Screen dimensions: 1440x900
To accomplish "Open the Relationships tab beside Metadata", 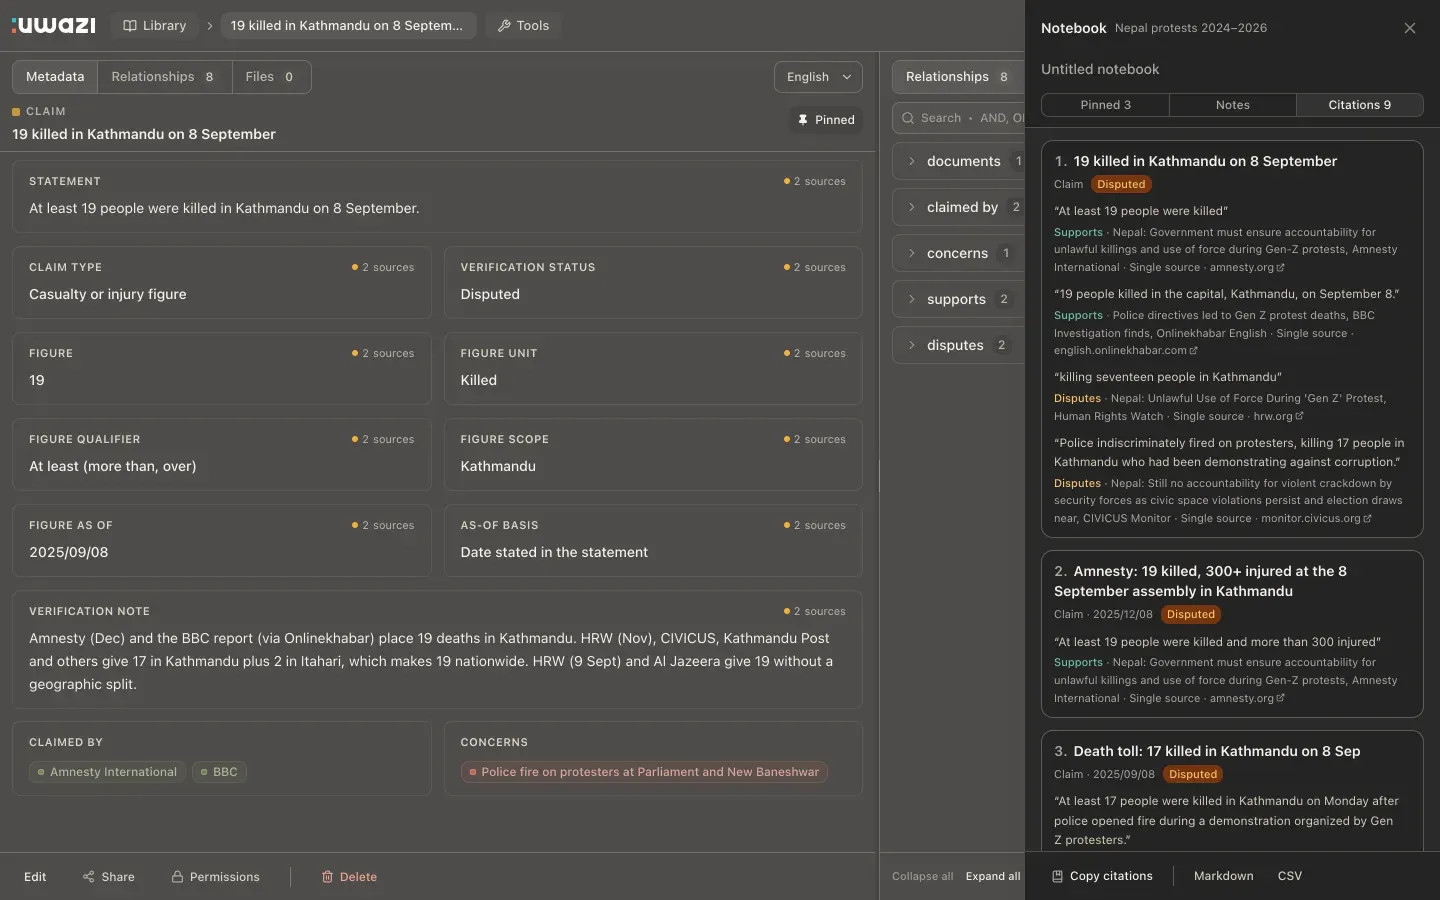I will pyautogui.click(x=165, y=77).
